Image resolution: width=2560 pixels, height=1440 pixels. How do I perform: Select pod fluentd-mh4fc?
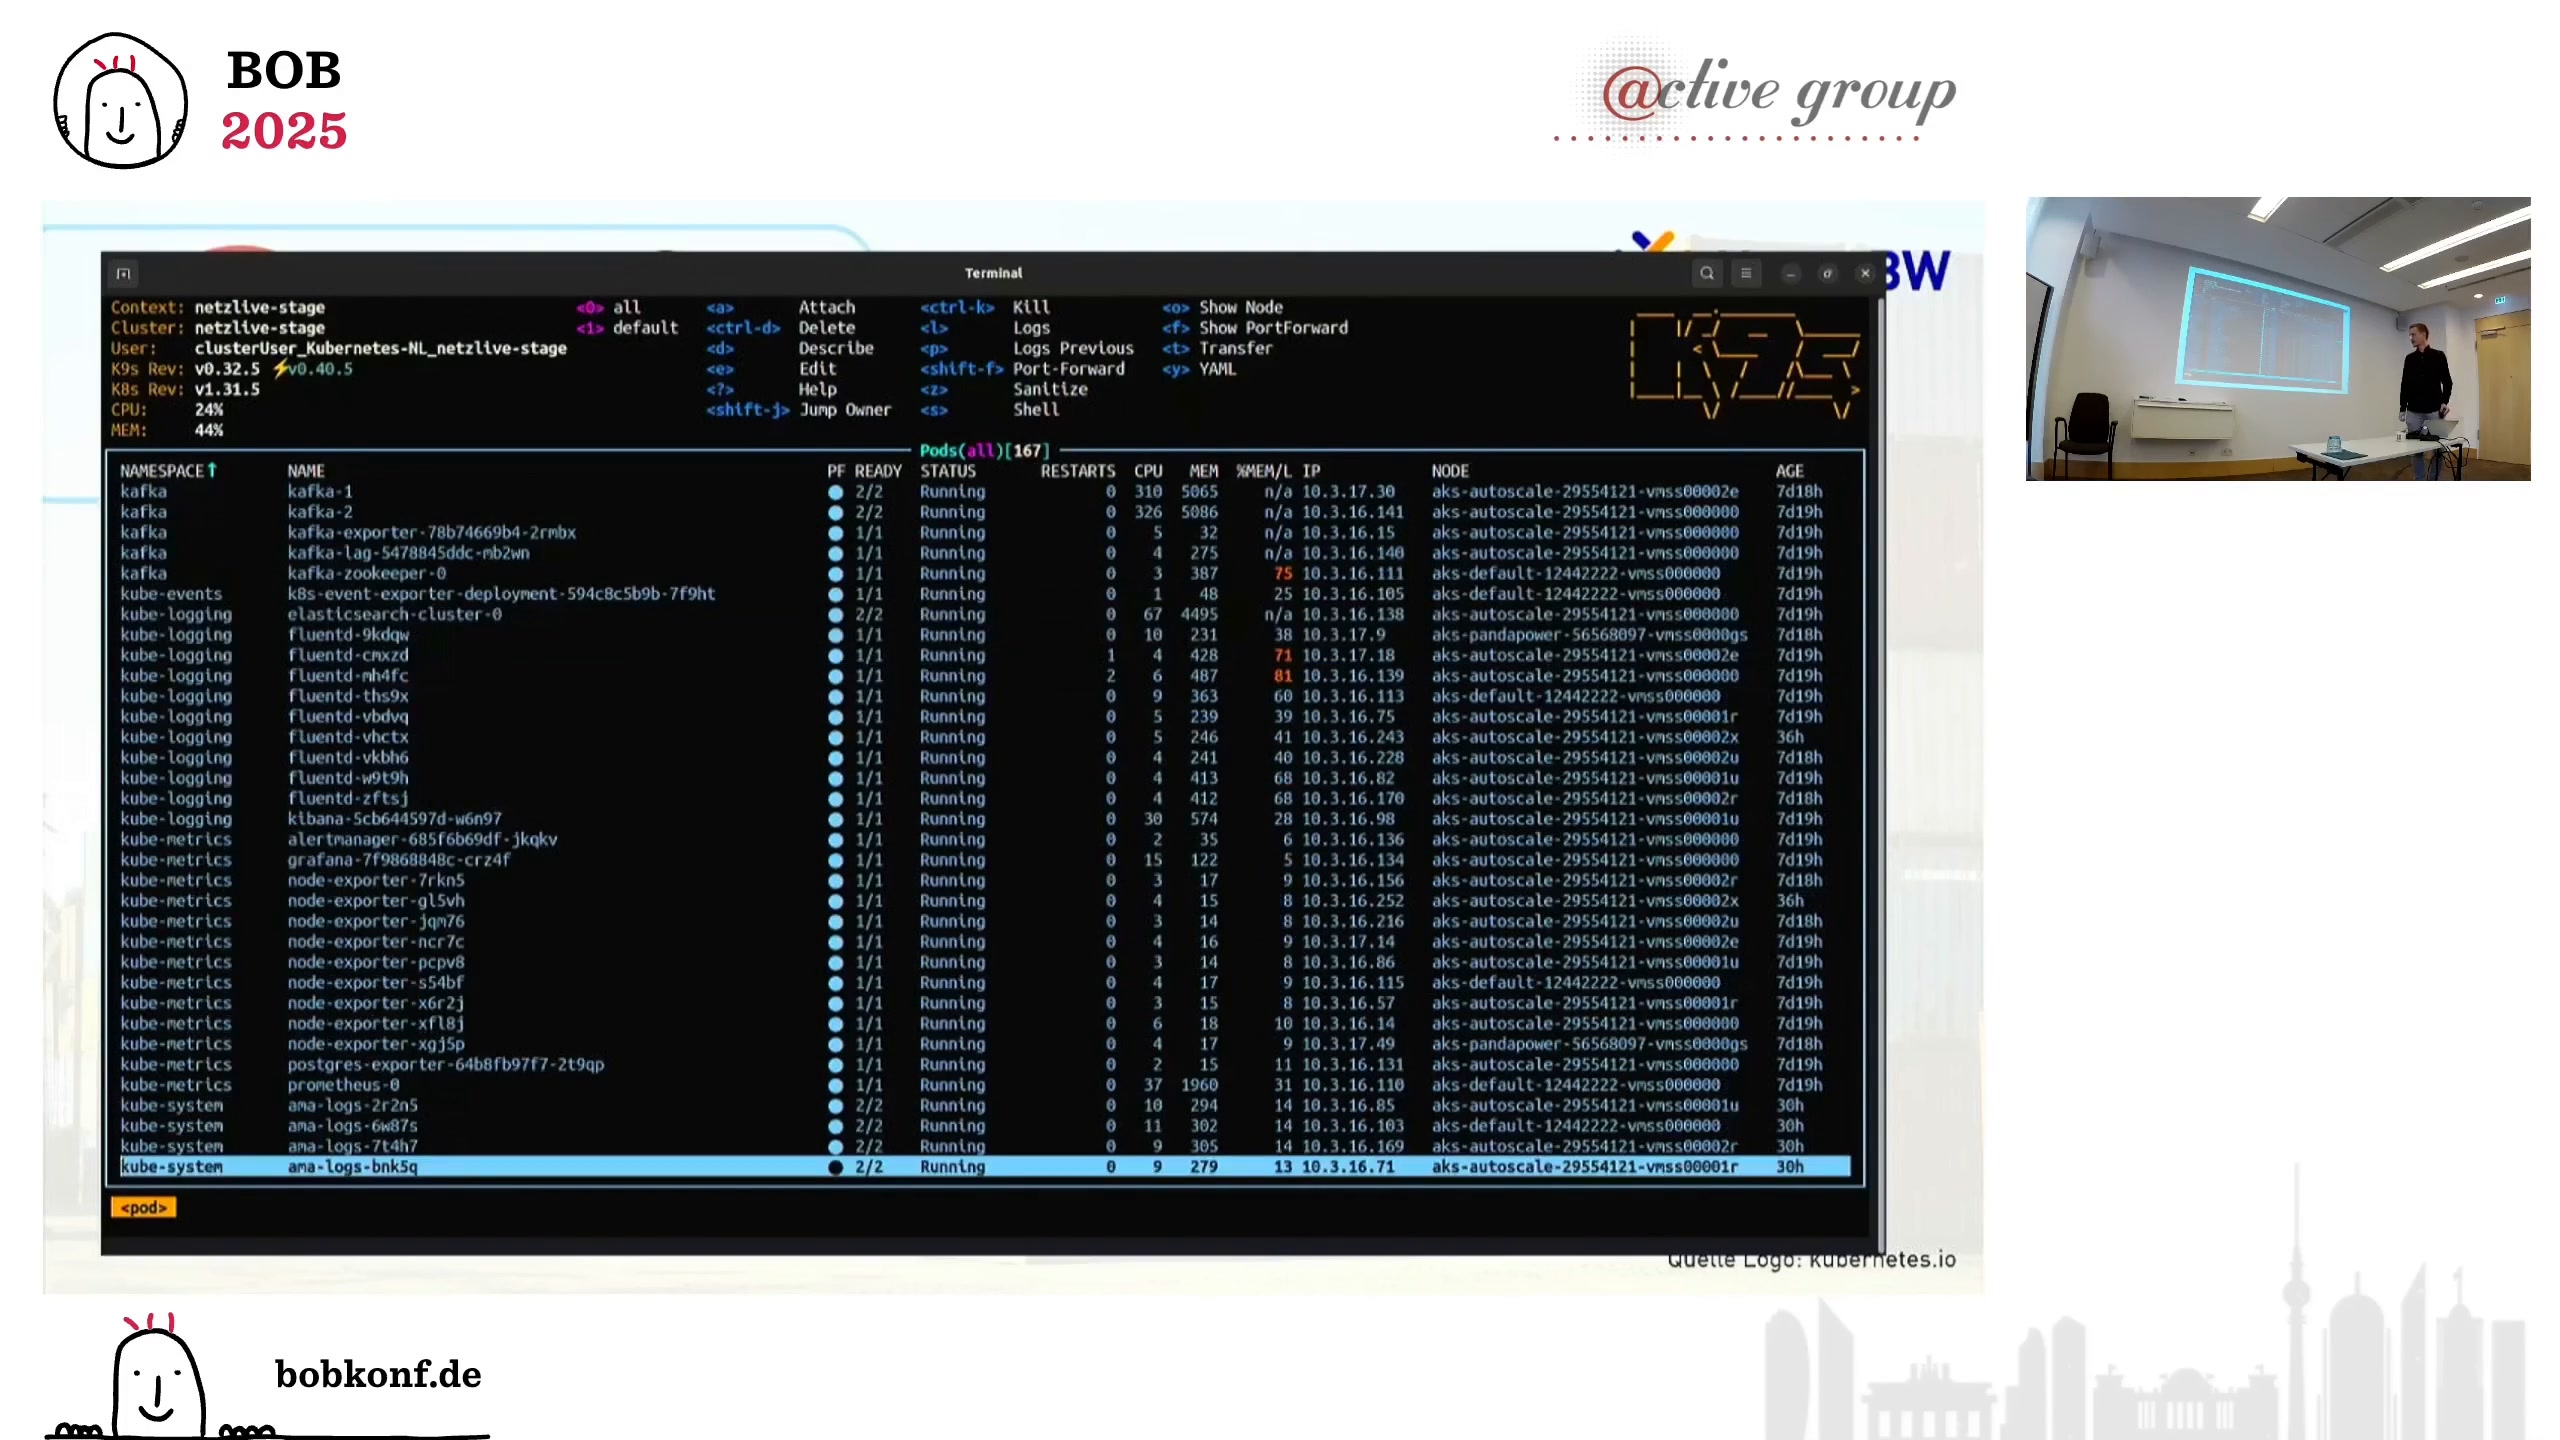tap(985, 676)
